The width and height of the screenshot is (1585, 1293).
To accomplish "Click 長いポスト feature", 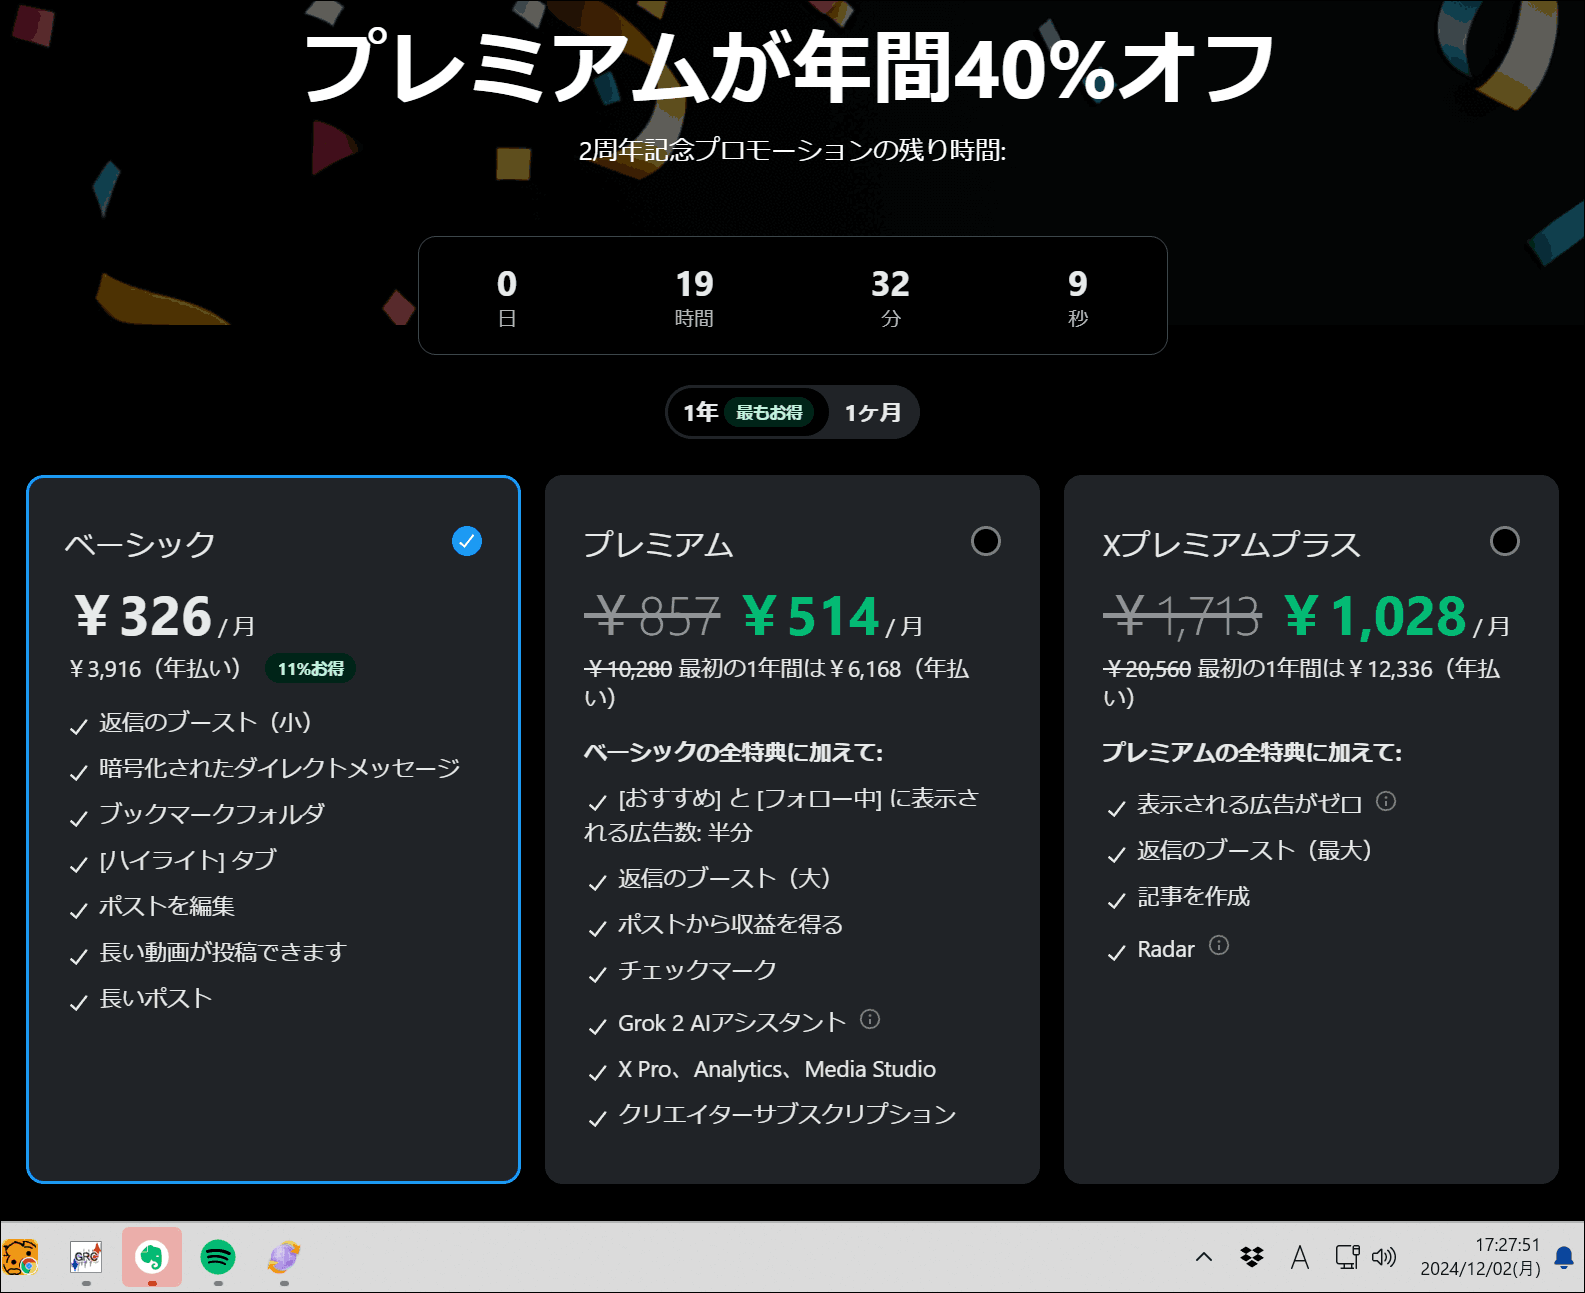I will click(156, 998).
